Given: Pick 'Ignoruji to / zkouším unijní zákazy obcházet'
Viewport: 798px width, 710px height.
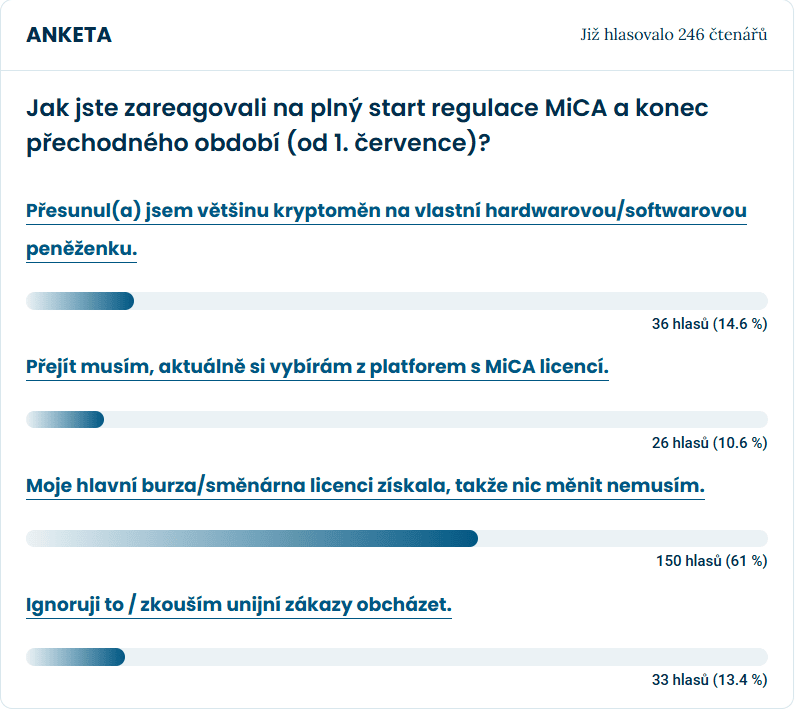Looking at the screenshot, I should coord(239,605).
